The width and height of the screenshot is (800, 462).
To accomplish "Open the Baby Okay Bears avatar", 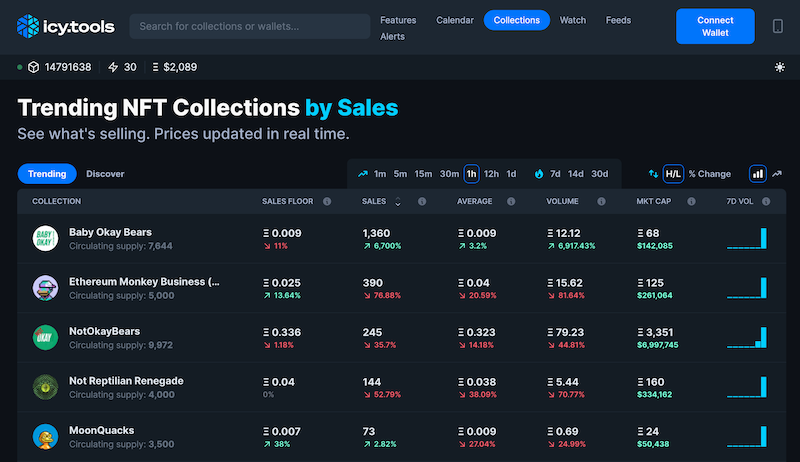I will (44, 238).
